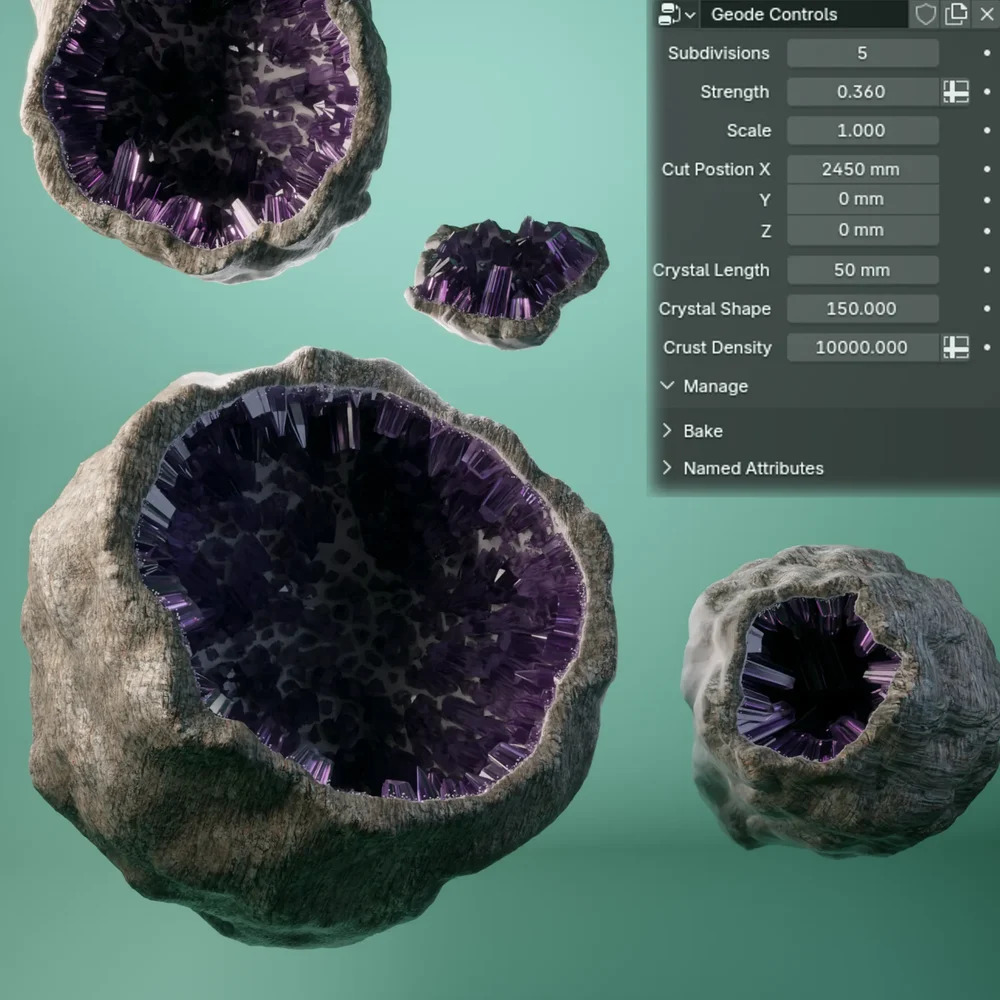Click the Crust Density label
The height and width of the screenshot is (1000, 1000).
point(717,348)
